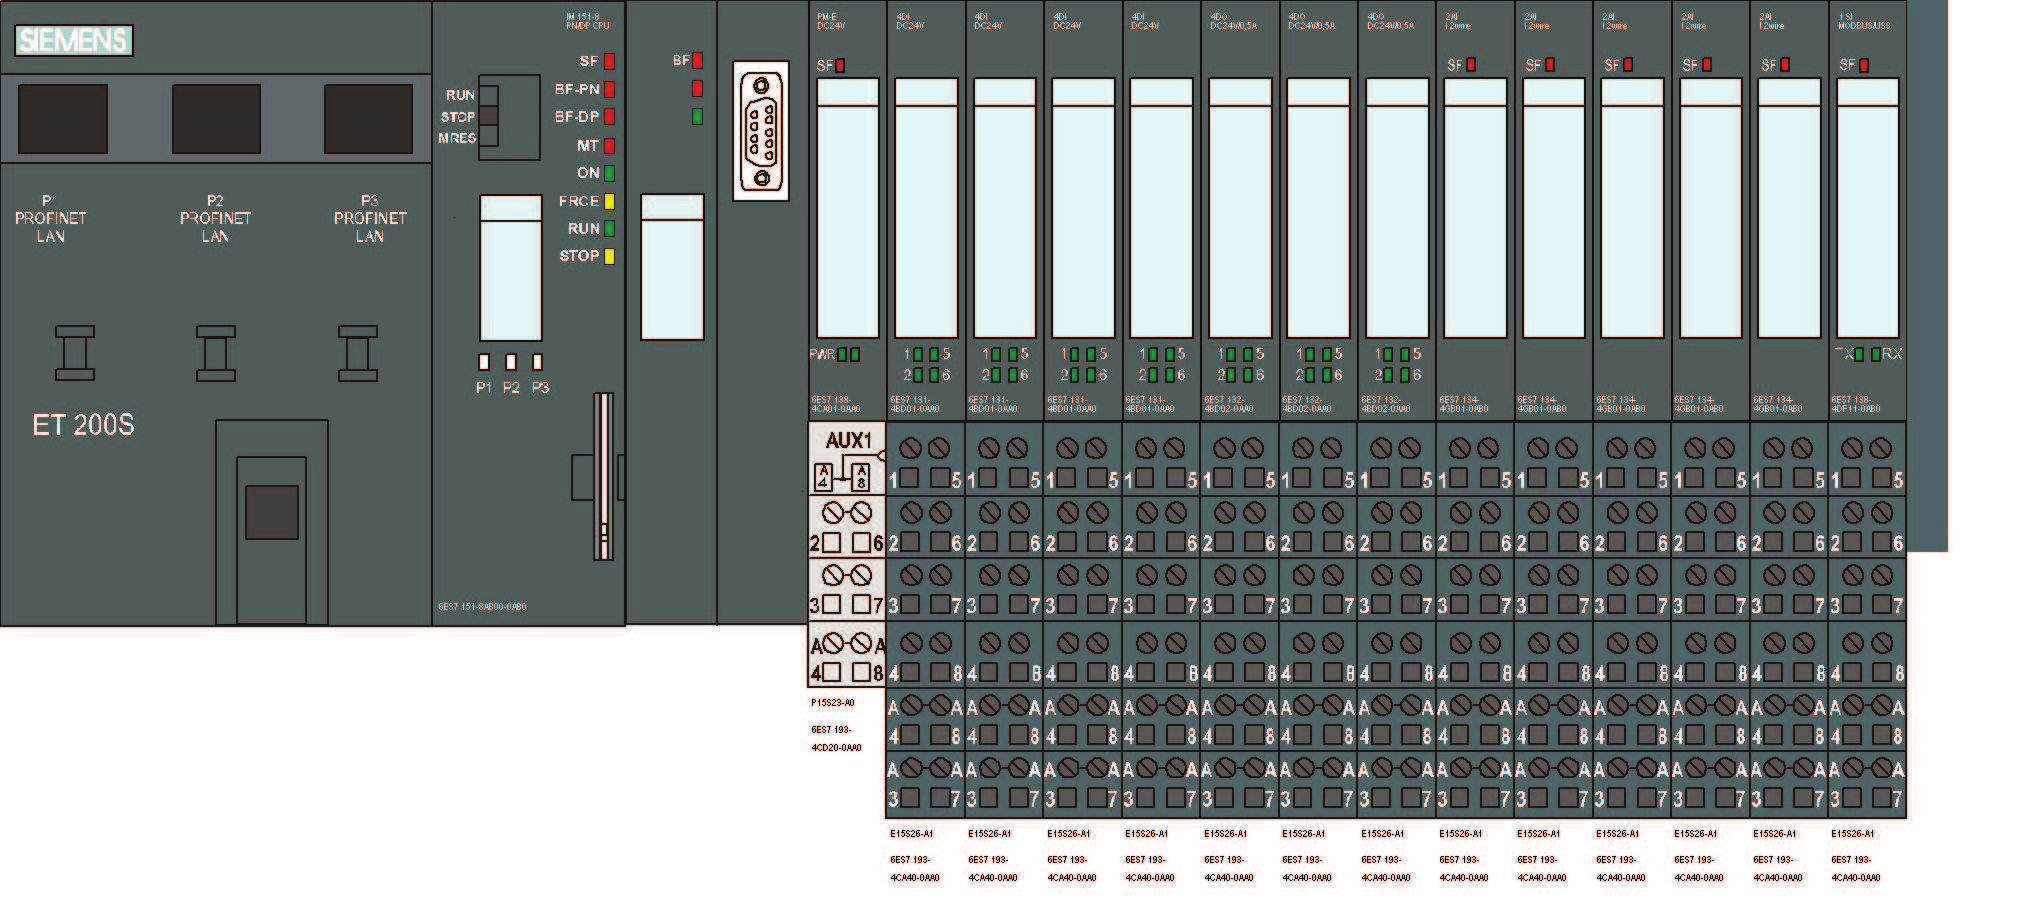Click terminal 7 square on the white AUX1 block

coord(861,605)
